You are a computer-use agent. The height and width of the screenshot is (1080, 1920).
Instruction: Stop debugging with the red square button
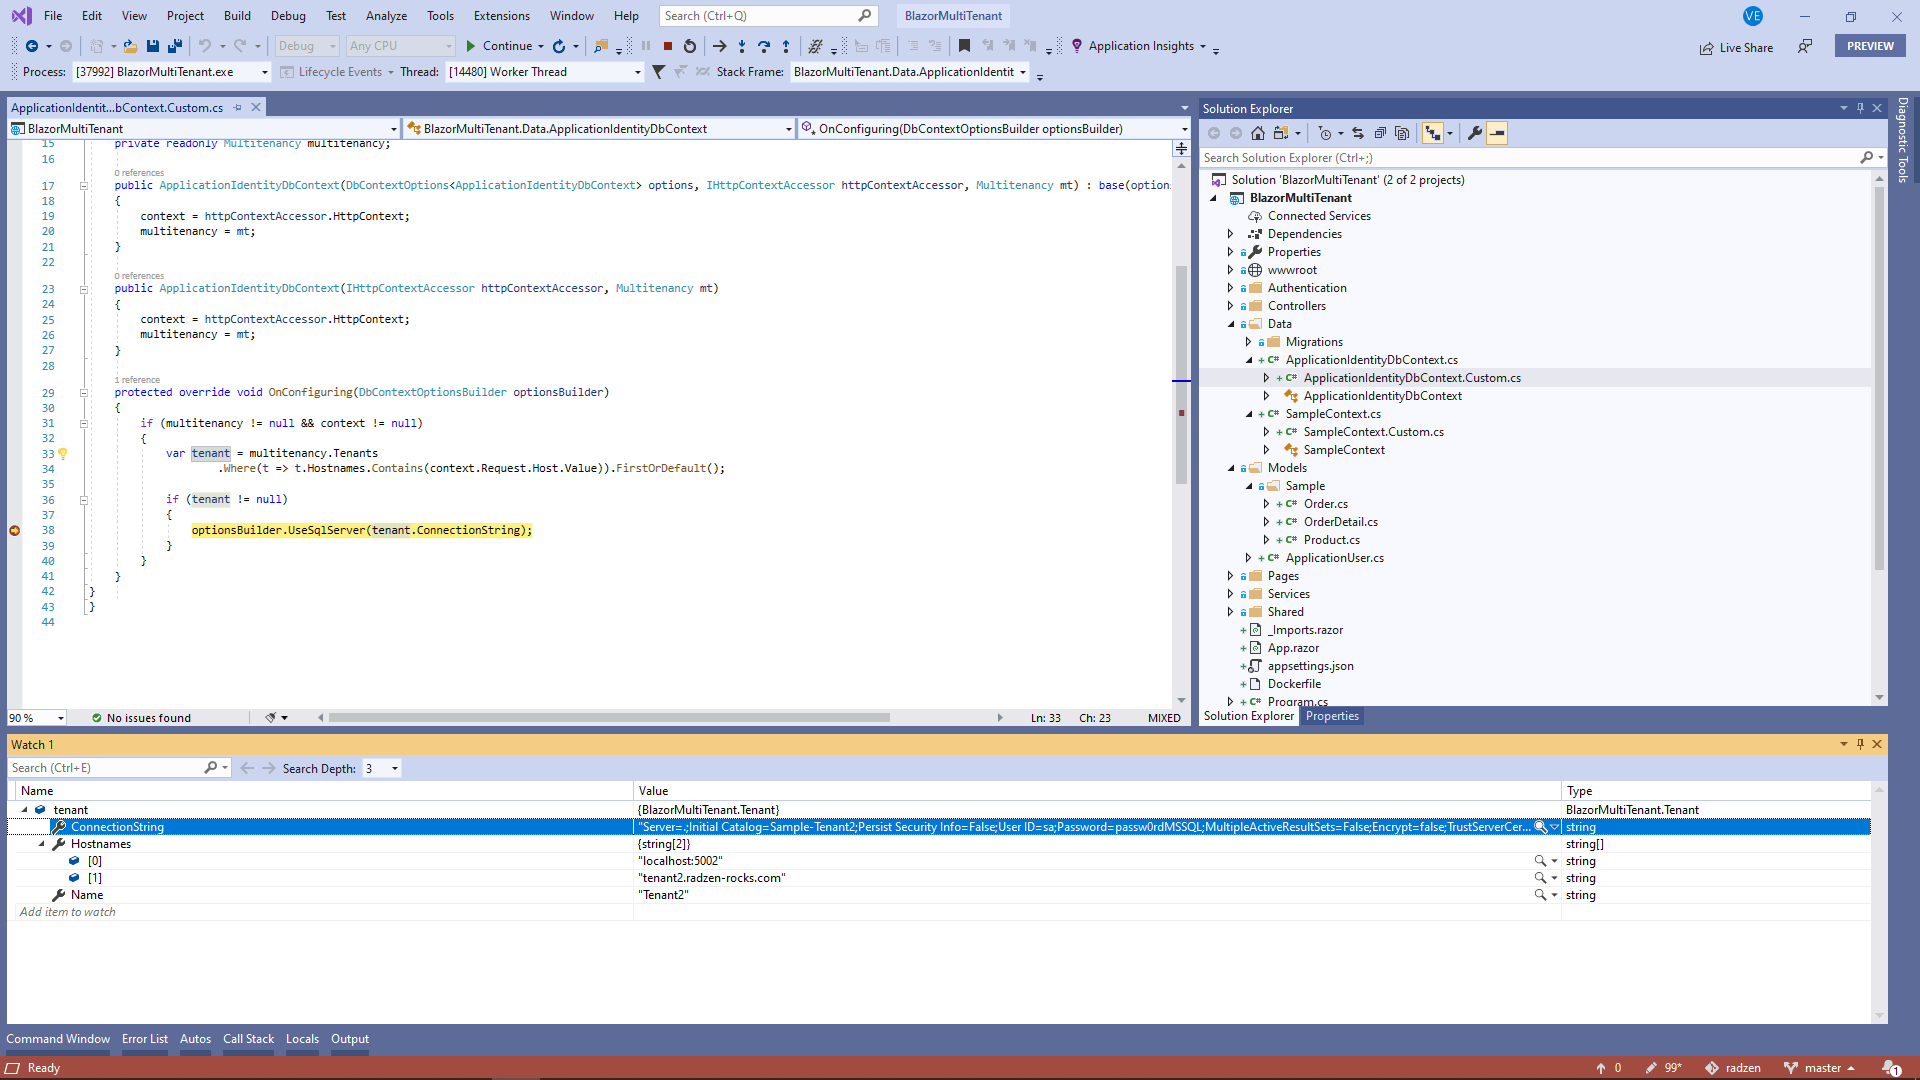[668, 46]
